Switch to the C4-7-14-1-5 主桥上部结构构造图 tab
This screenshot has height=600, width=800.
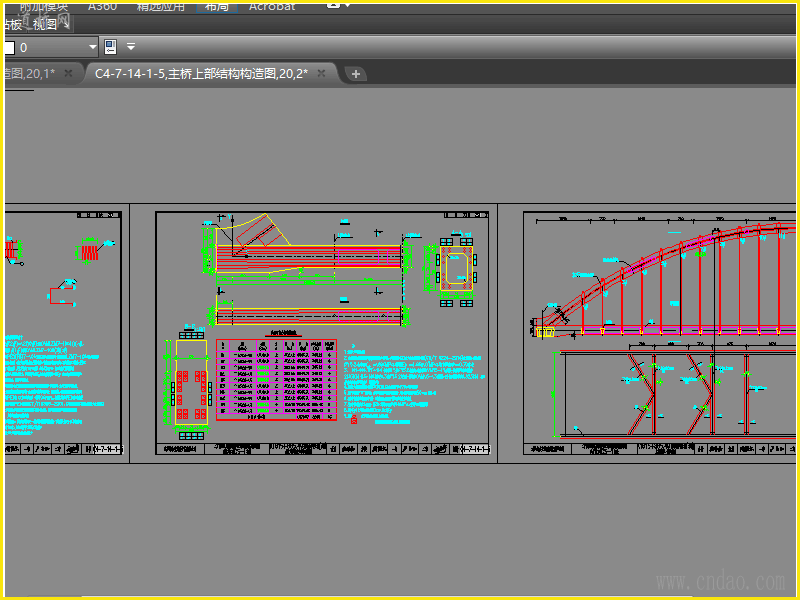(x=200, y=73)
